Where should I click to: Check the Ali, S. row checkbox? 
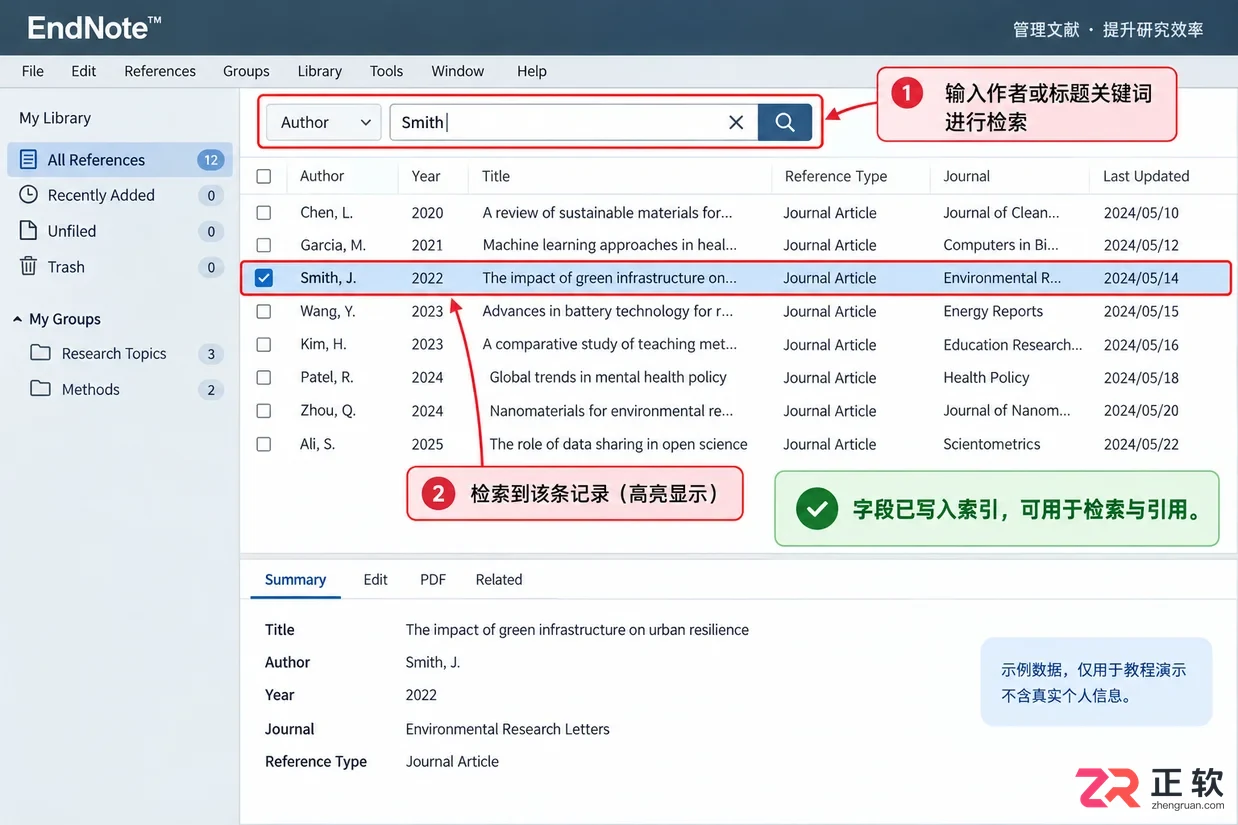pyautogui.click(x=264, y=444)
